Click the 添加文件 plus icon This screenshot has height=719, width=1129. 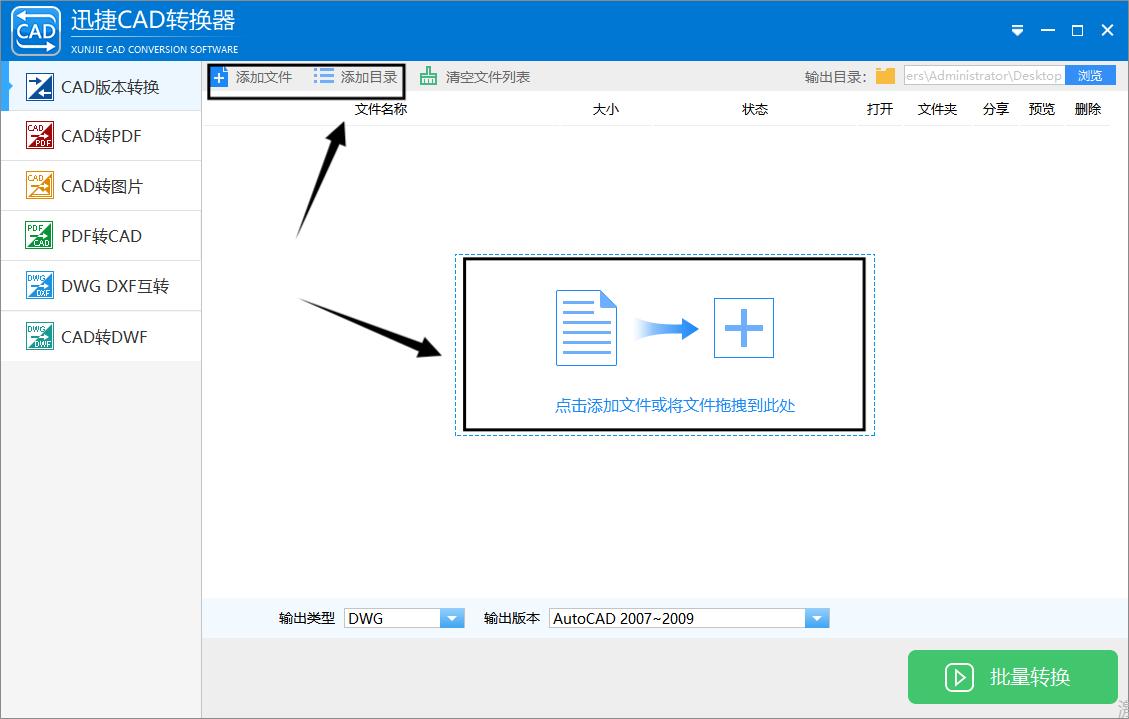220,75
